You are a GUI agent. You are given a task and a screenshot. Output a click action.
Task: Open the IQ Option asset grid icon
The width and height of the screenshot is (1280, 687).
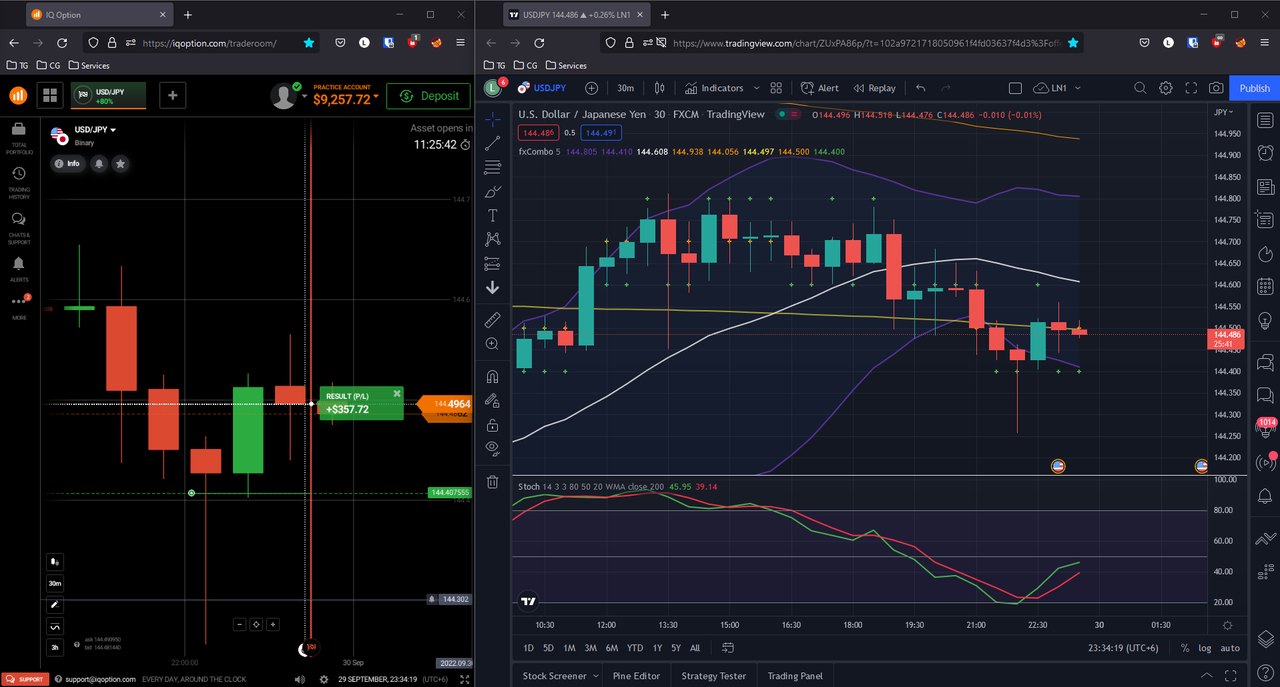tap(49, 96)
